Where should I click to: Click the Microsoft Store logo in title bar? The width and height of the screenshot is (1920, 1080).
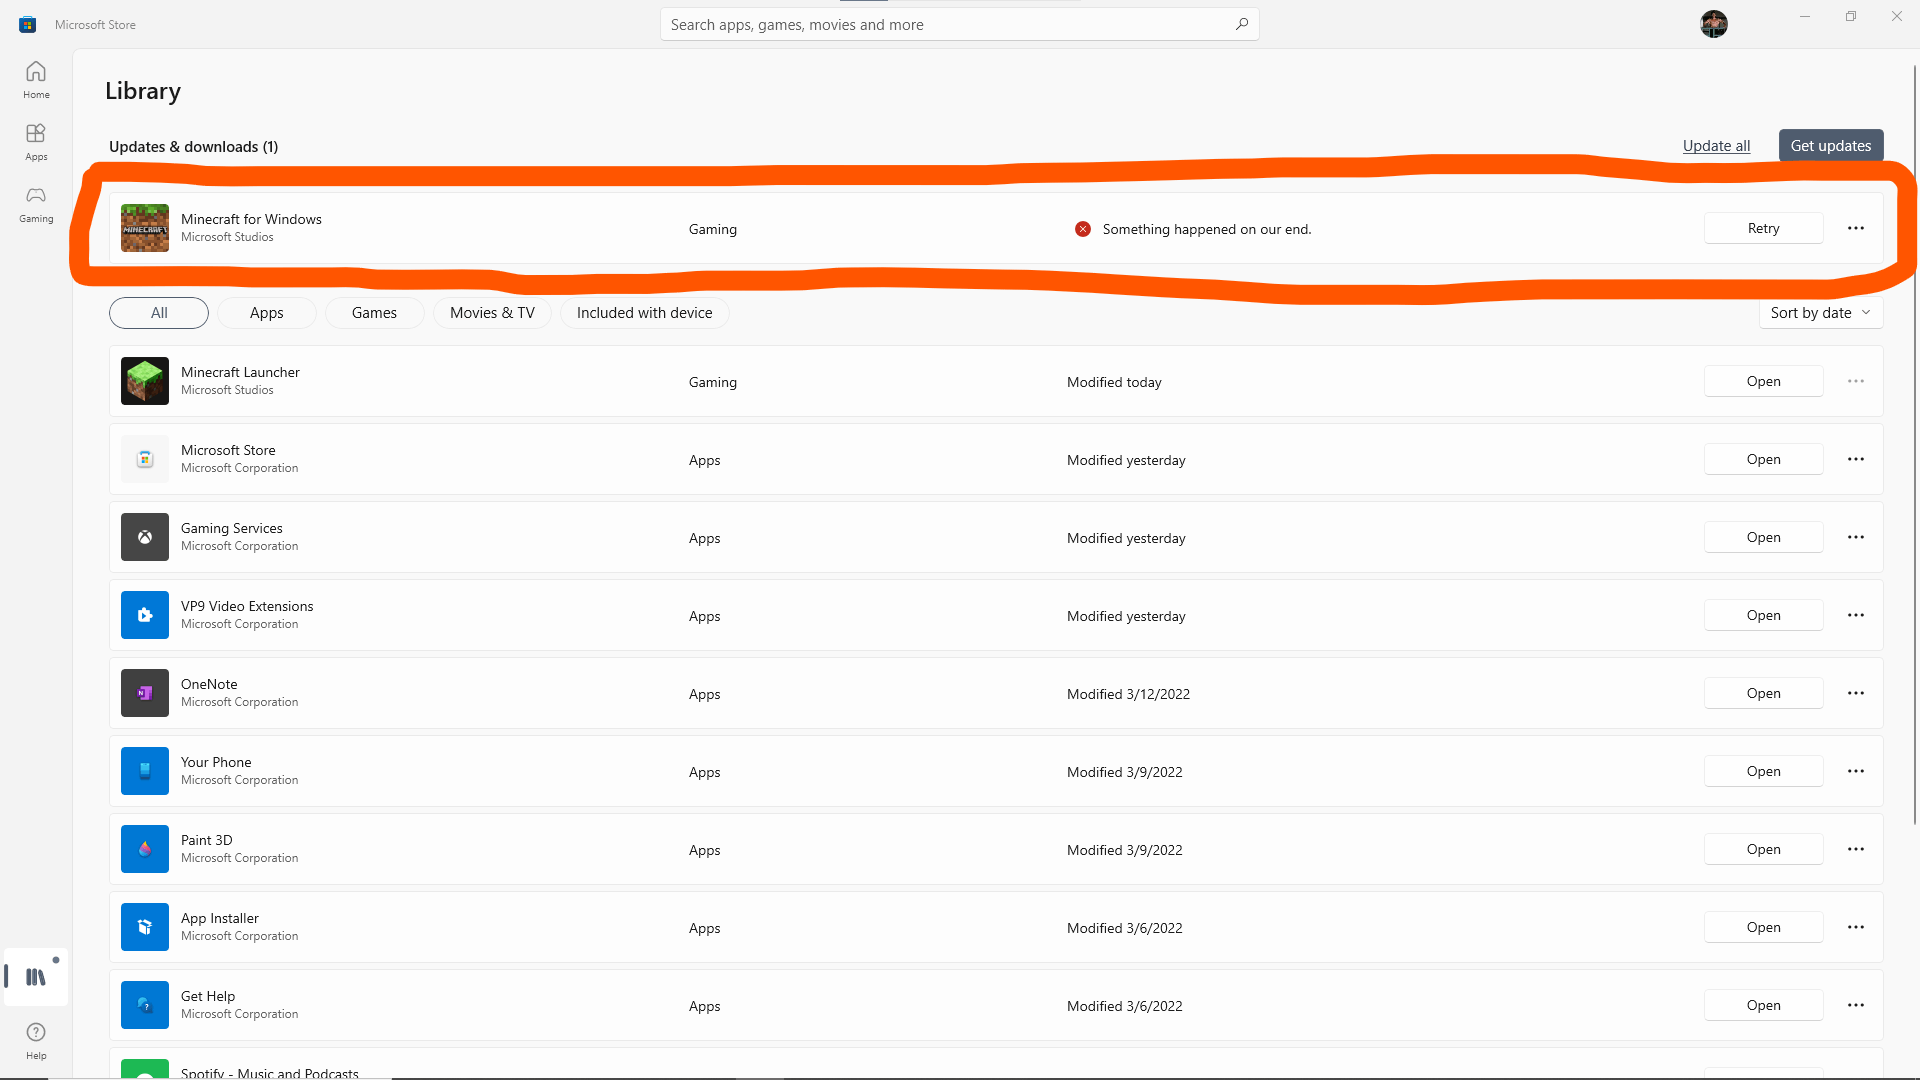point(28,24)
